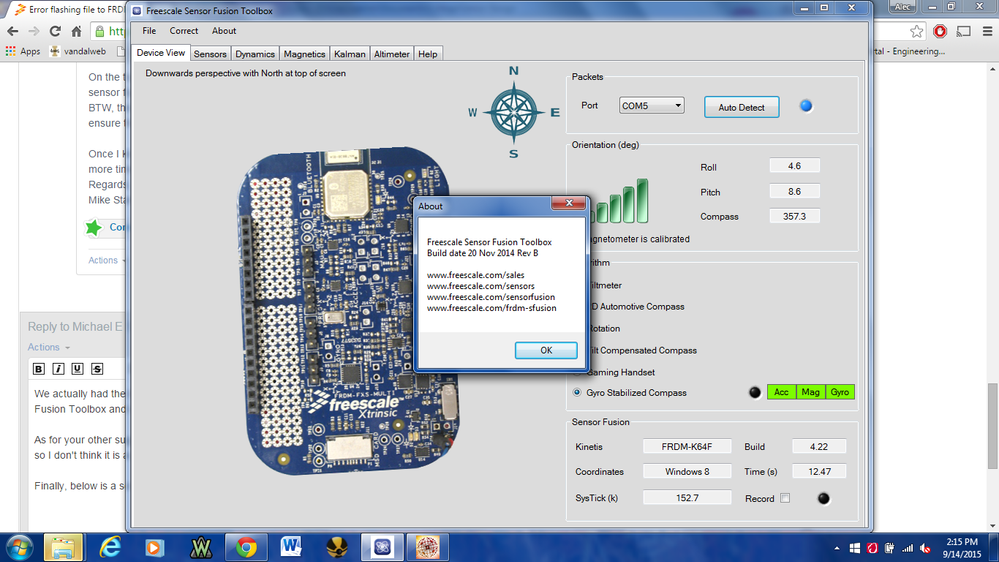Select the Device View tab

click(x=161, y=53)
